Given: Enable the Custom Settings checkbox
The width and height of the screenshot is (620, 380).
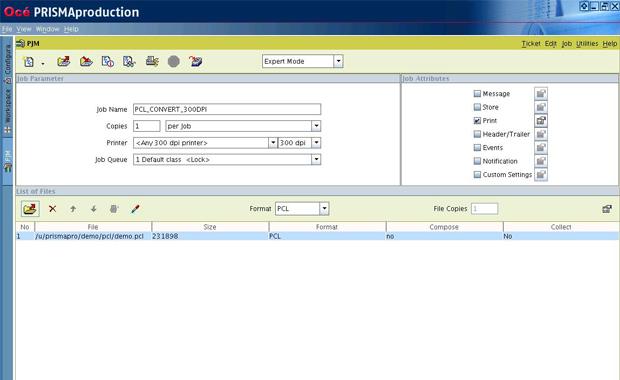Looking at the screenshot, I should click(477, 174).
